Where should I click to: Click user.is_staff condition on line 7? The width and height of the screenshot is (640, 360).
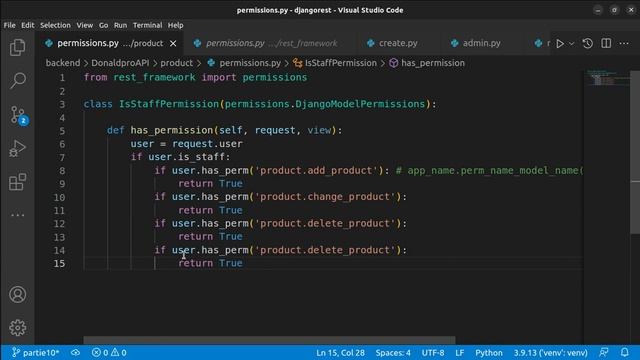coord(187,157)
